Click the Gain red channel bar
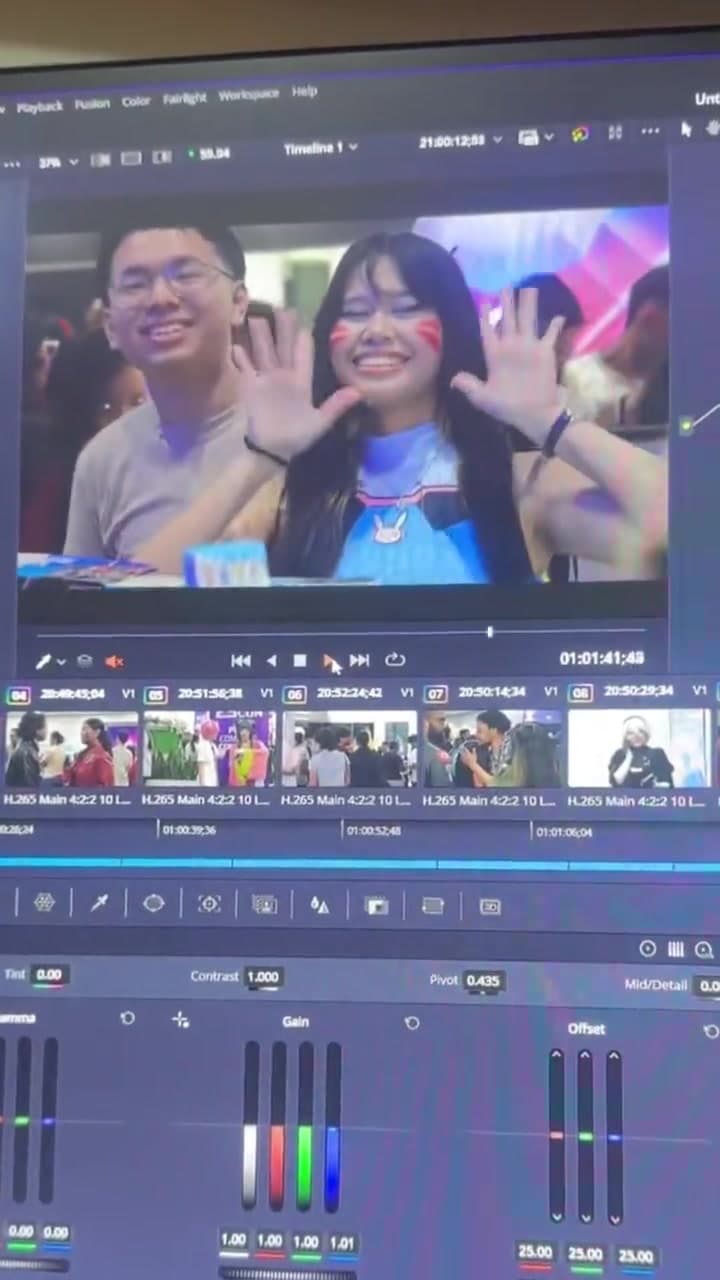720x1280 pixels. 277,1126
